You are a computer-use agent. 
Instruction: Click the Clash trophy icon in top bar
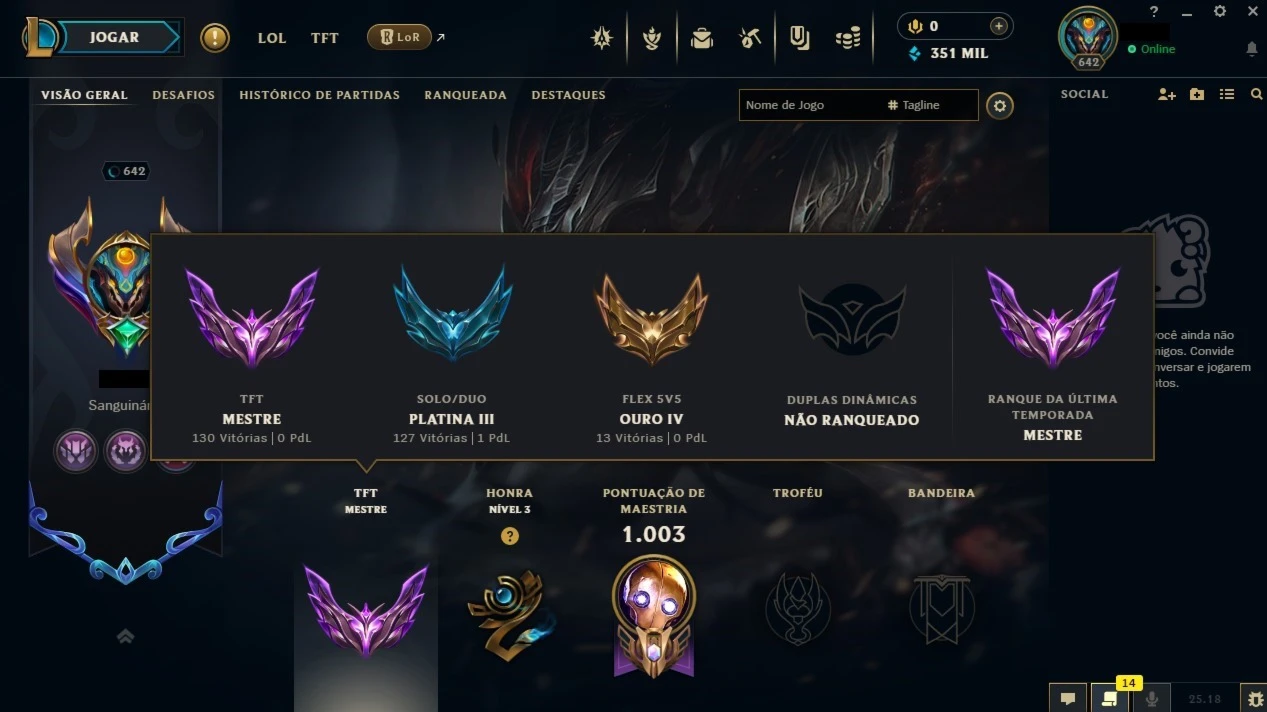(x=652, y=38)
